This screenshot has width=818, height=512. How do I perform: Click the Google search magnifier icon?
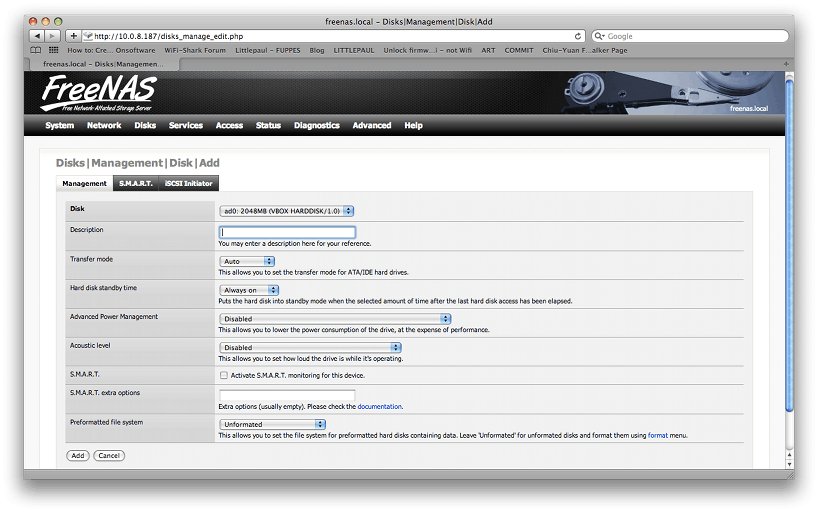pos(599,36)
